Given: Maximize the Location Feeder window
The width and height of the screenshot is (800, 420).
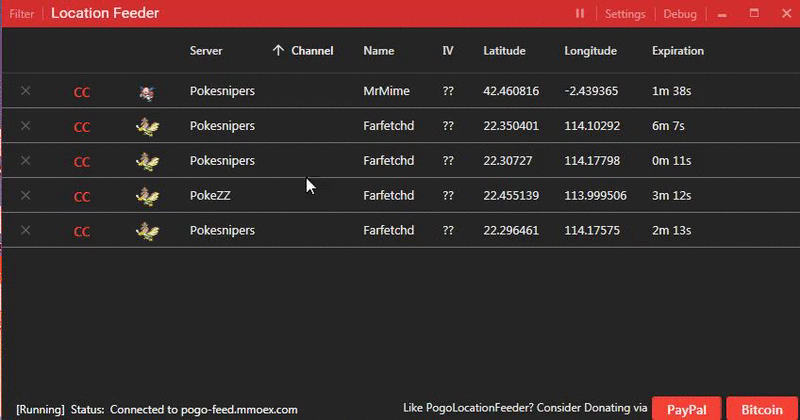Looking at the screenshot, I should [x=754, y=13].
